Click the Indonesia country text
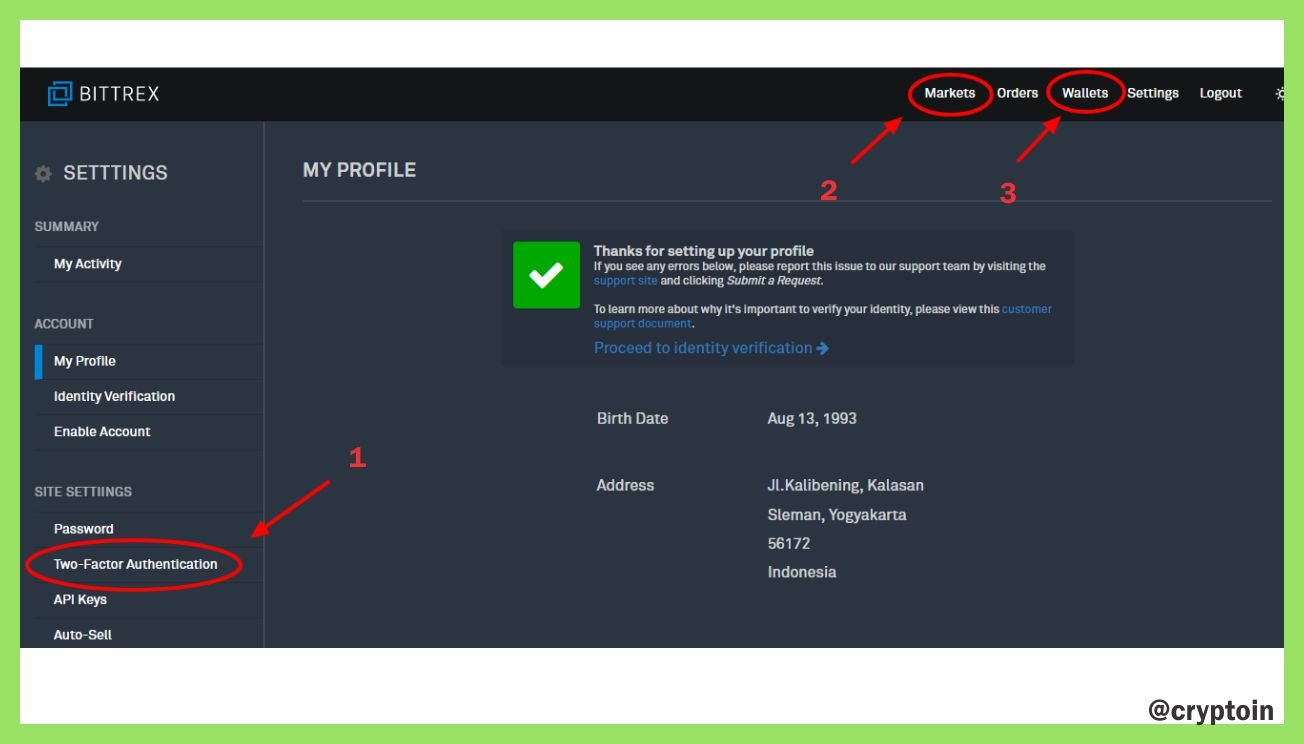 (x=802, y=572)
